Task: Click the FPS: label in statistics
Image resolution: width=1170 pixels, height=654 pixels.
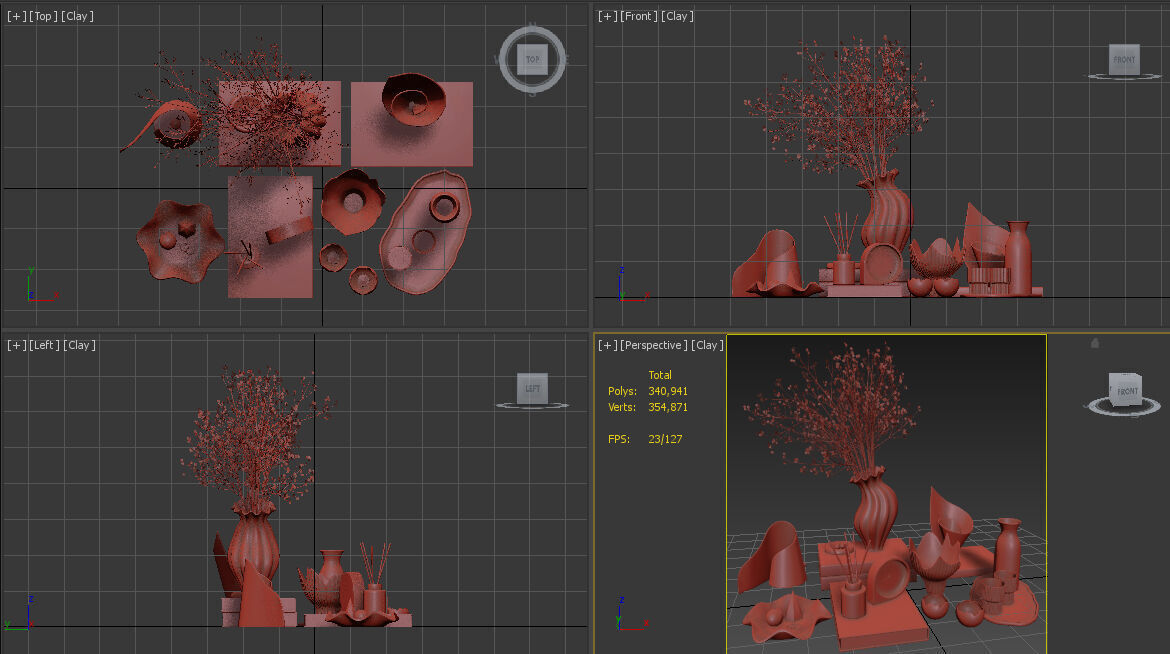Action: (619, 439)
